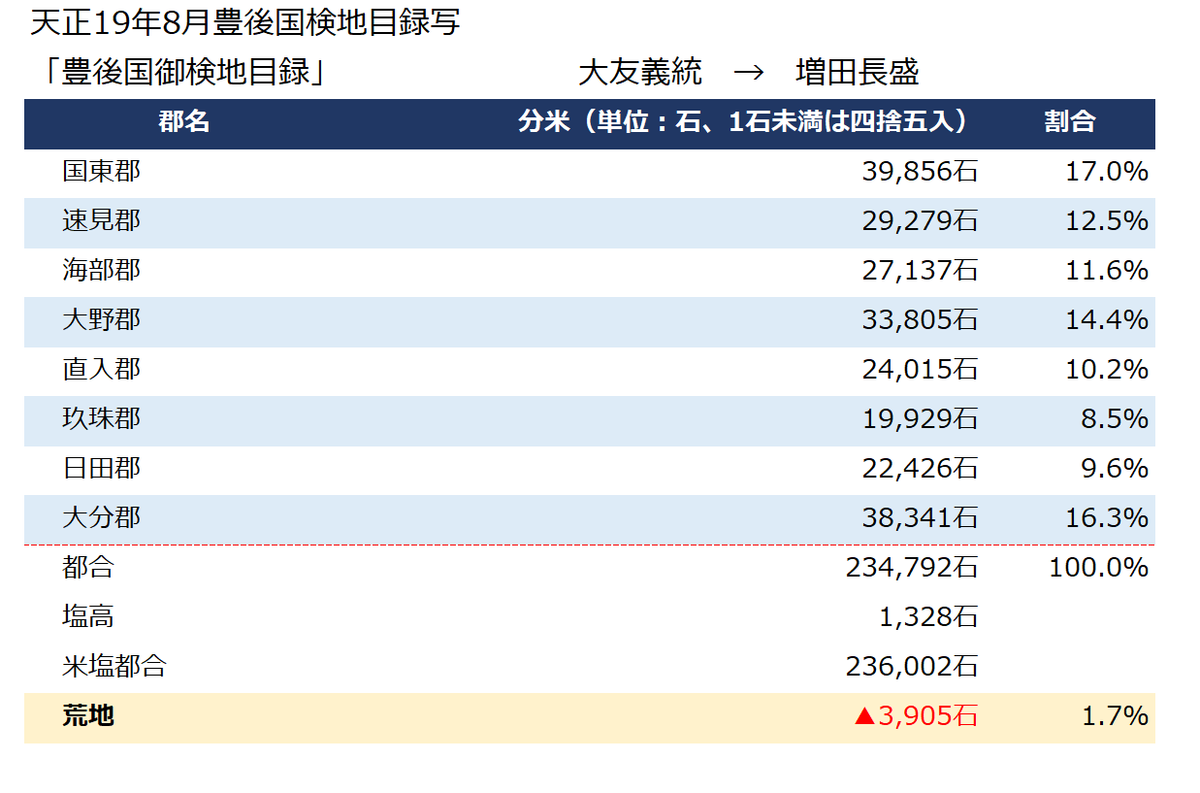
Task: Click the 都合 total row label
Action: [x=88, y=568]
